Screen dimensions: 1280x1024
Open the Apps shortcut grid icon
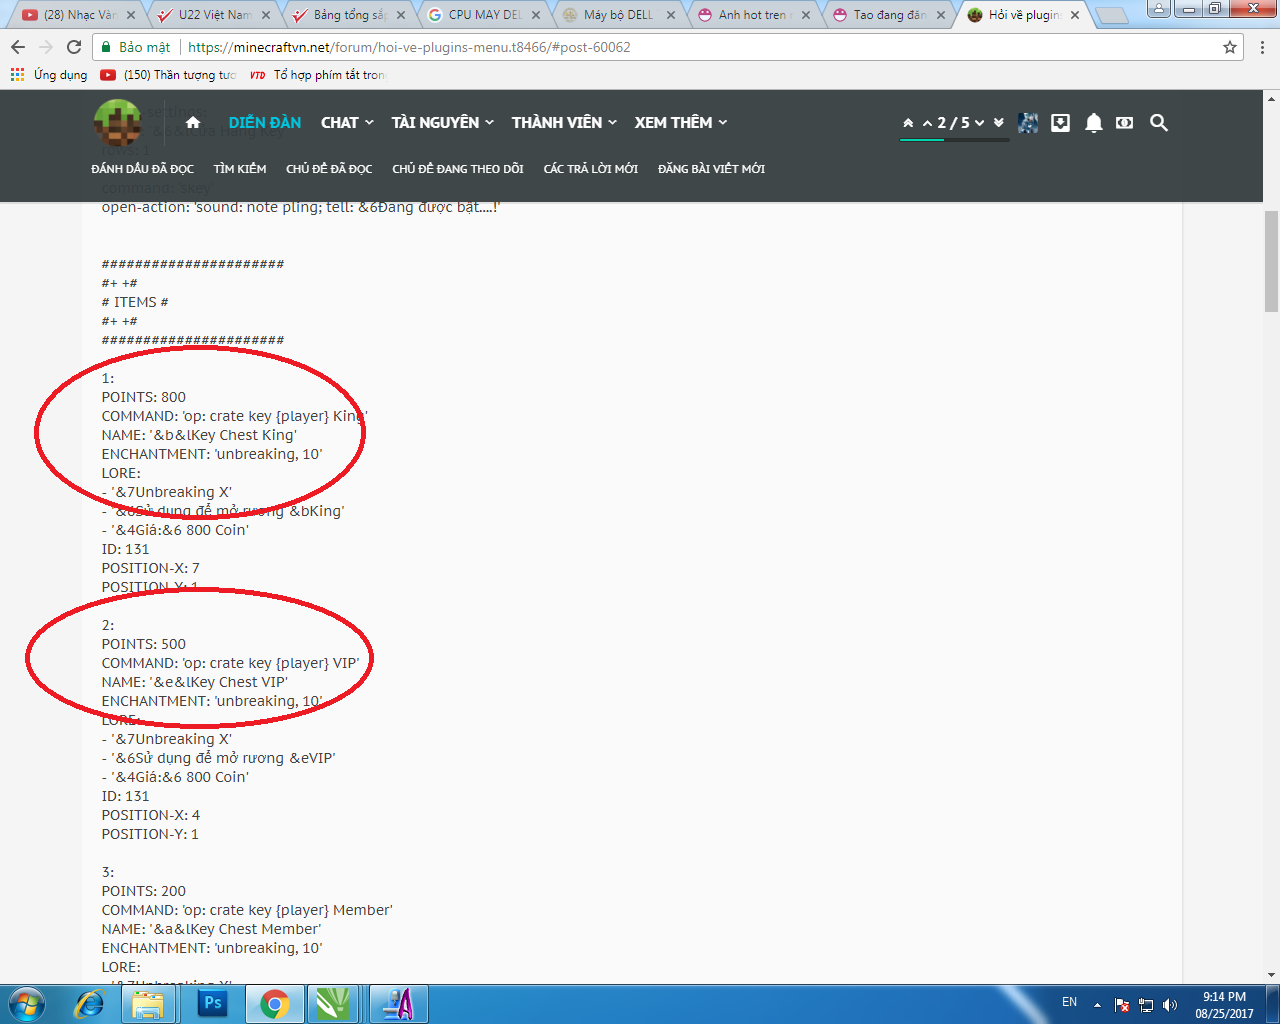pos(17,75)
